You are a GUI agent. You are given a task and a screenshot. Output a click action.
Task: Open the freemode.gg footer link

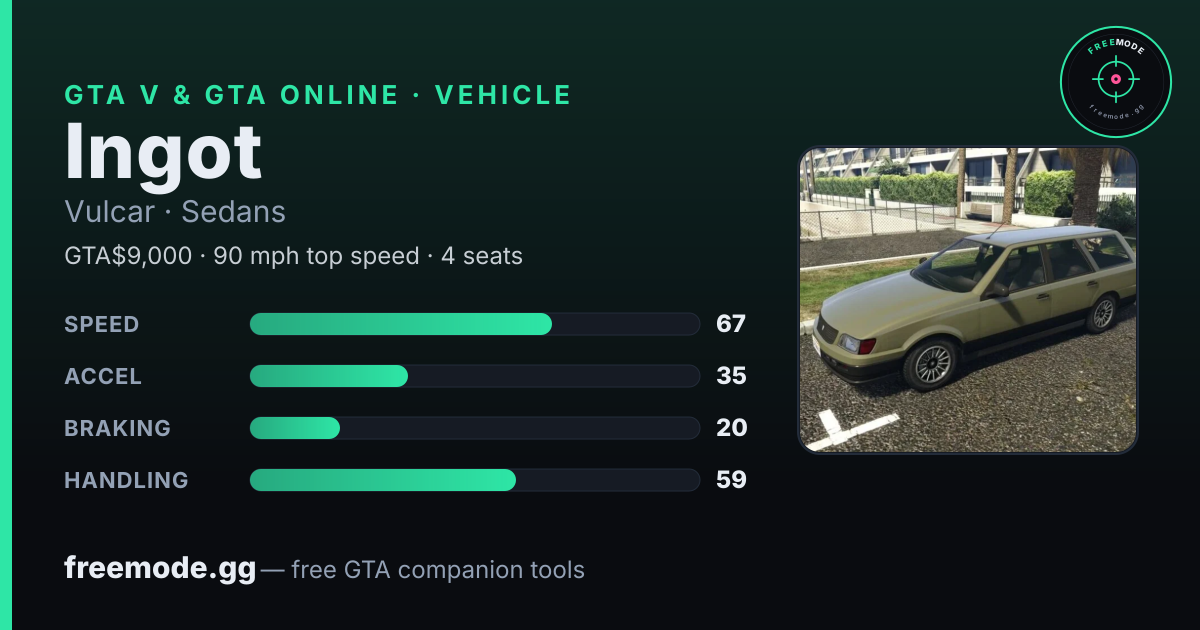[x=160, y=569]
